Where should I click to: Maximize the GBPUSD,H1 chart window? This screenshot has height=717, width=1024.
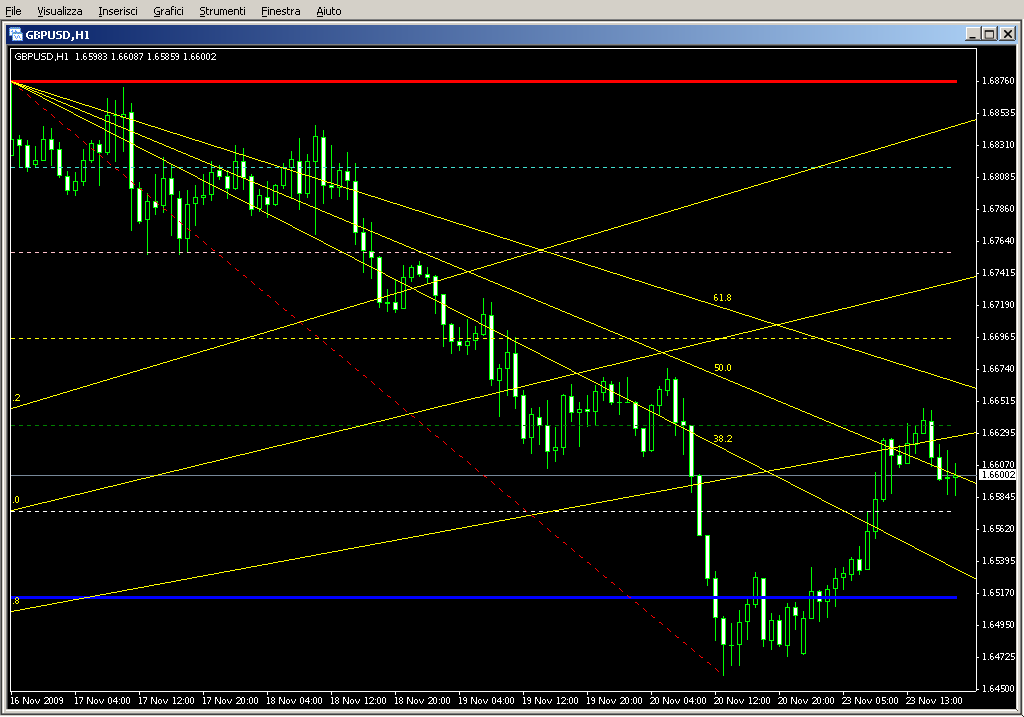click(x=989, y=34)
